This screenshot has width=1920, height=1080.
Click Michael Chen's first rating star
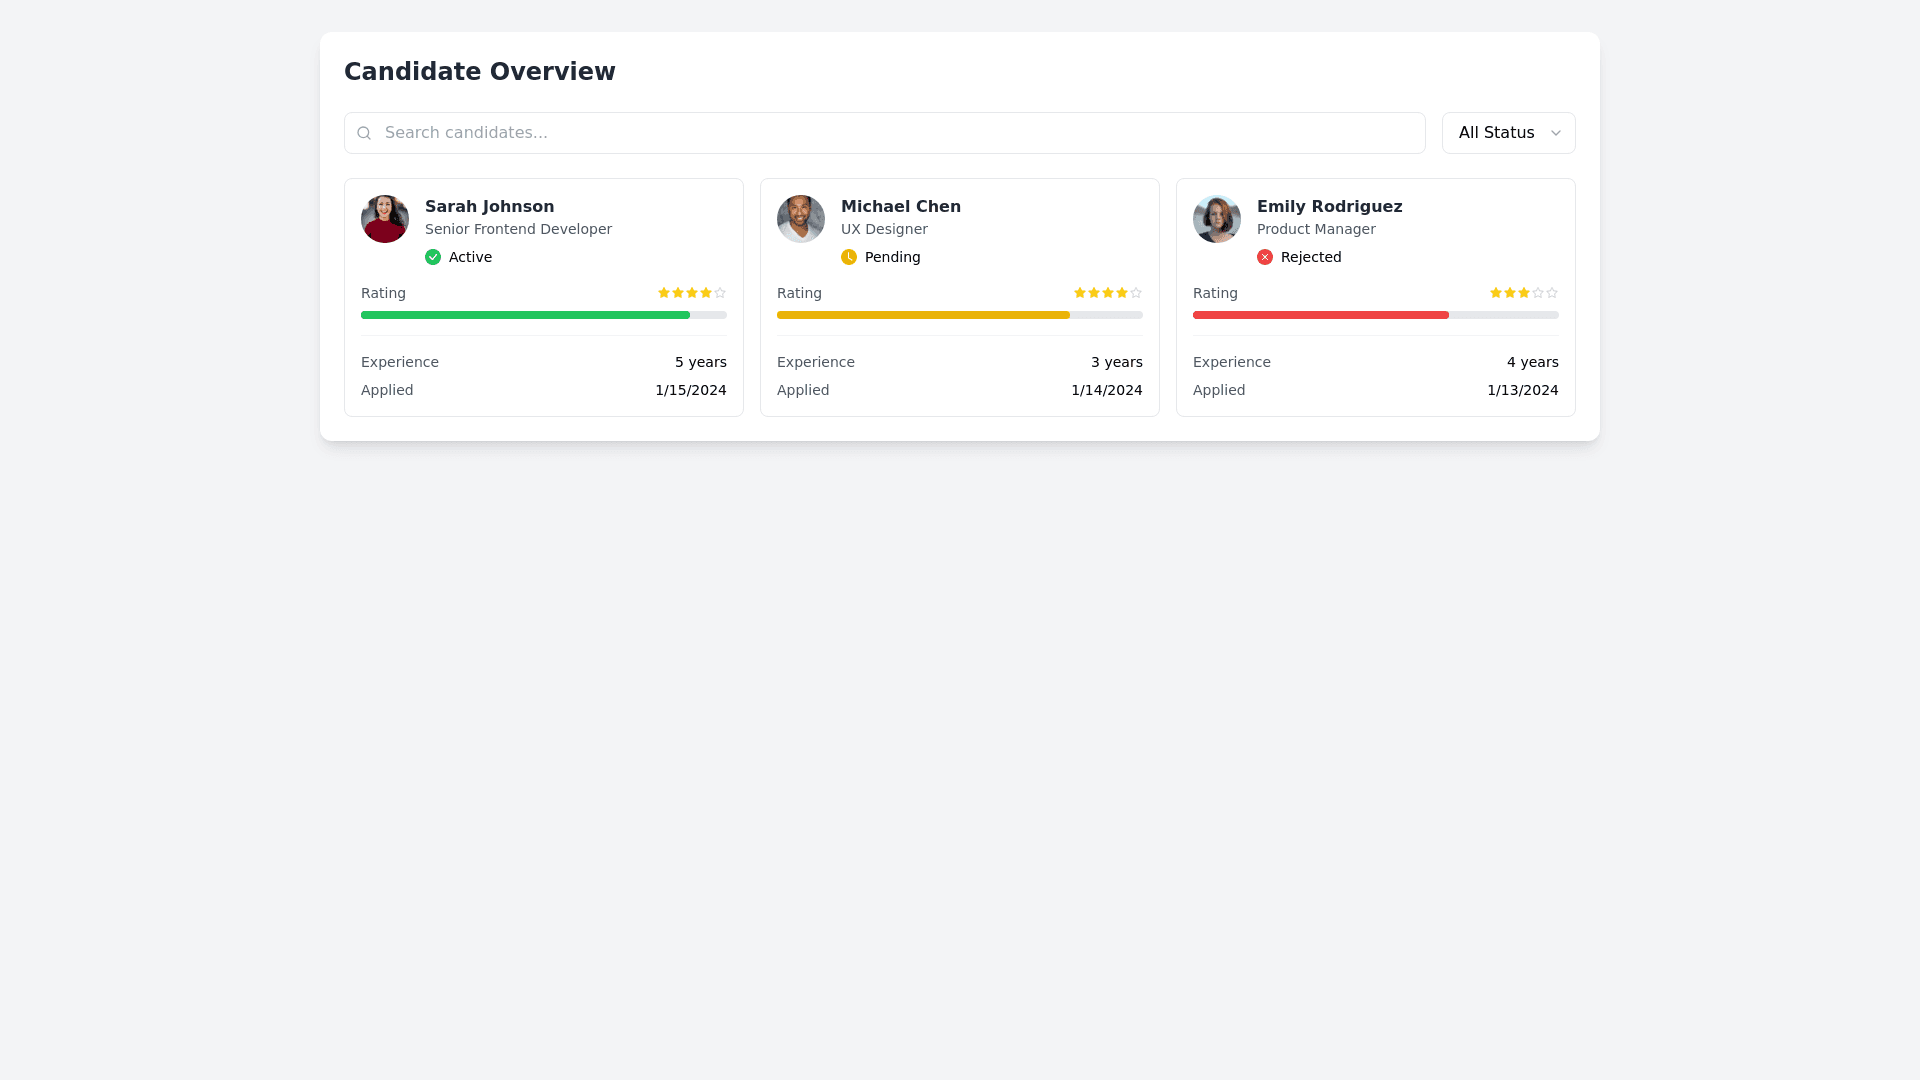coord(1080,293)
